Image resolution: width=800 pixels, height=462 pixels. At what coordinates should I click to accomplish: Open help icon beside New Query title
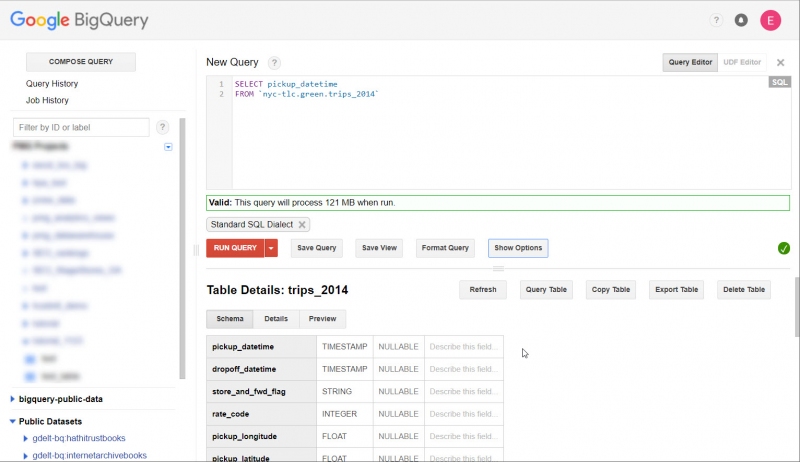point(274,63)
